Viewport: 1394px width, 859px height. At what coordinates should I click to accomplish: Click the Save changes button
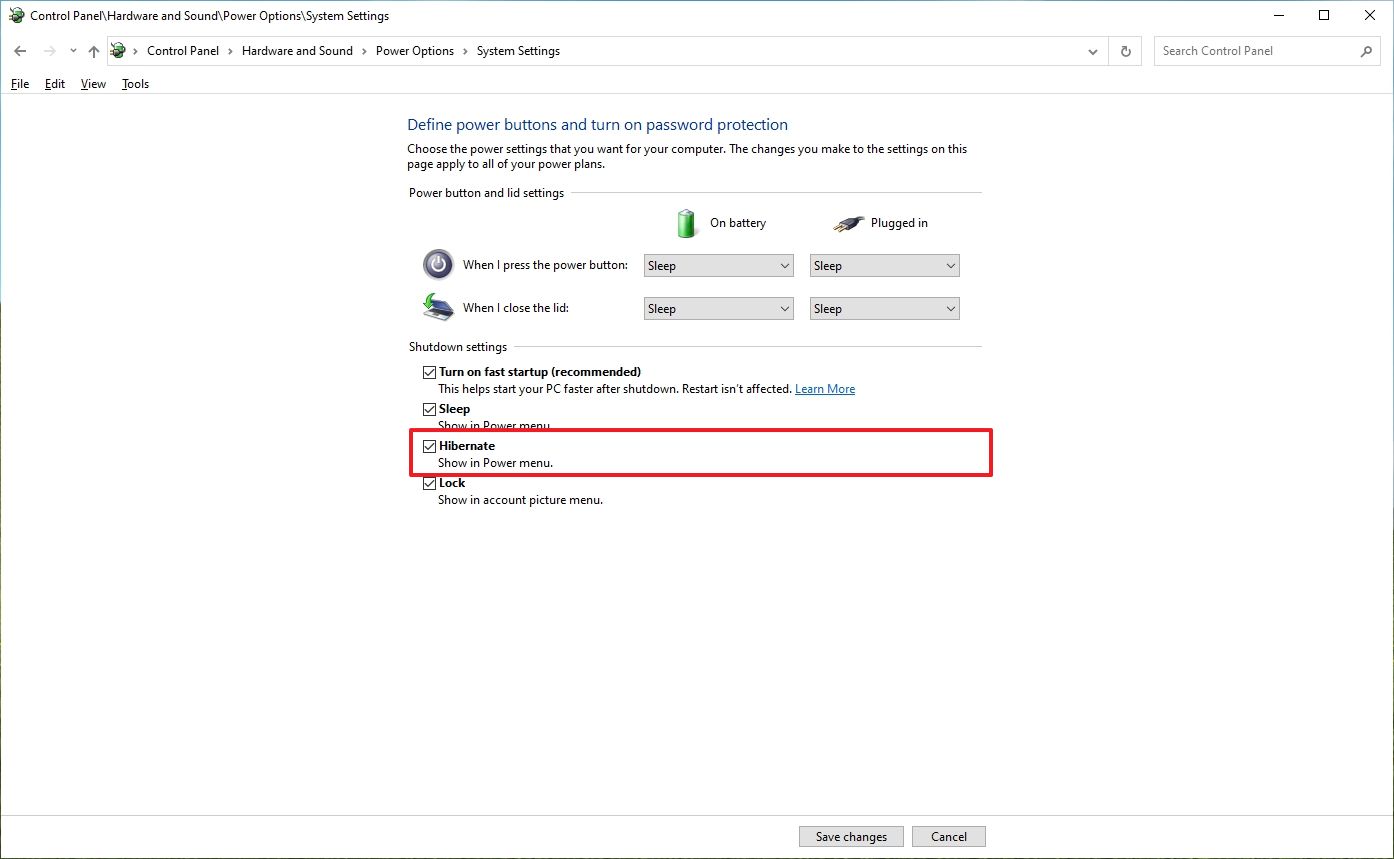tap(851, 837)
